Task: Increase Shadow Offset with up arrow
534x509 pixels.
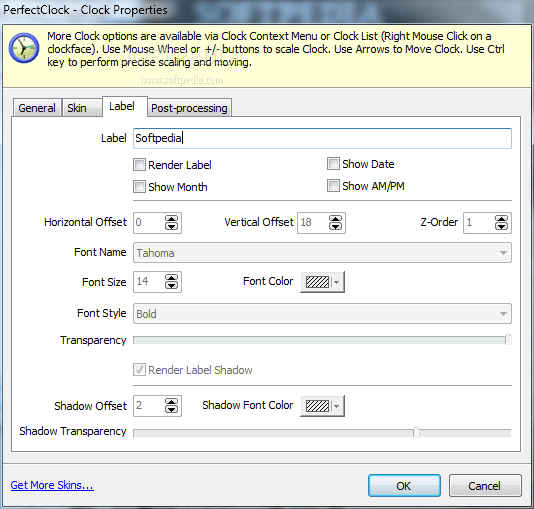Action: pos(171,402)
